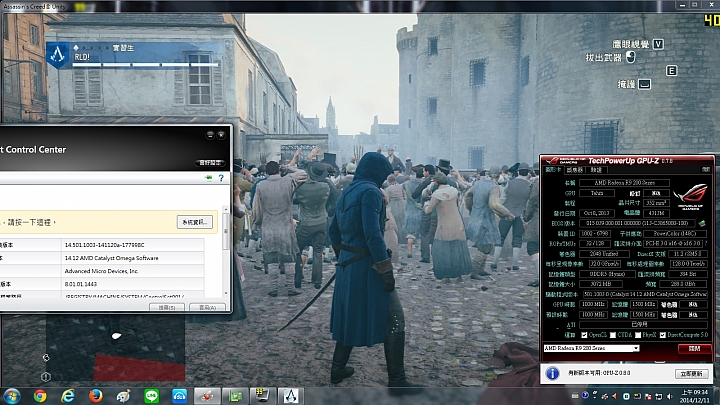
Task: Click the blue cloud app taskbar icon
Action: (x=179, y=396)
